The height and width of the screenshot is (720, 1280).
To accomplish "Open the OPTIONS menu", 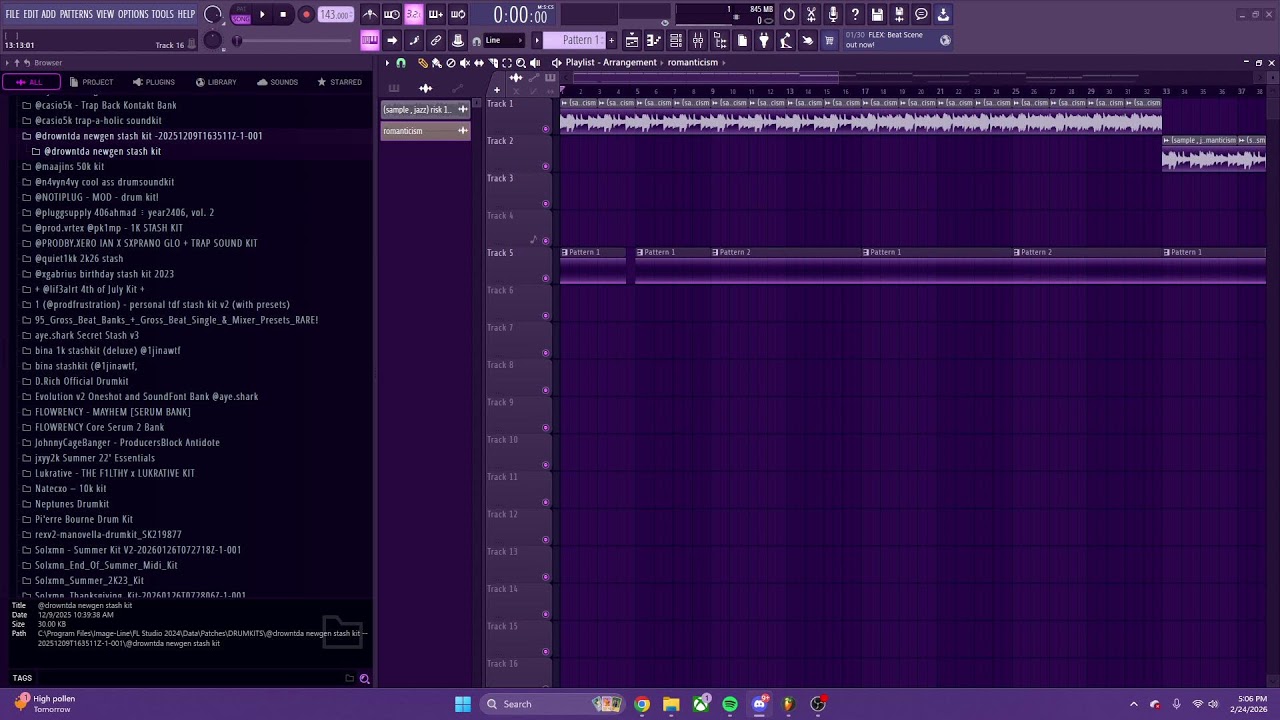I will (x=133, y=15).
